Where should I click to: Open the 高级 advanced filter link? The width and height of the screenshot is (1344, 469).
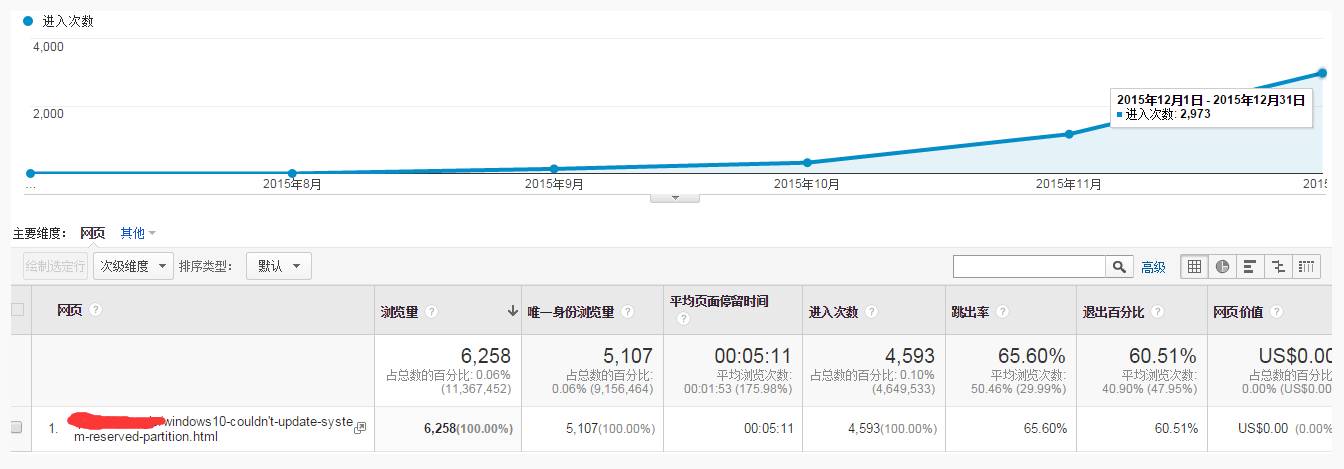click(x=1153, y=267)
